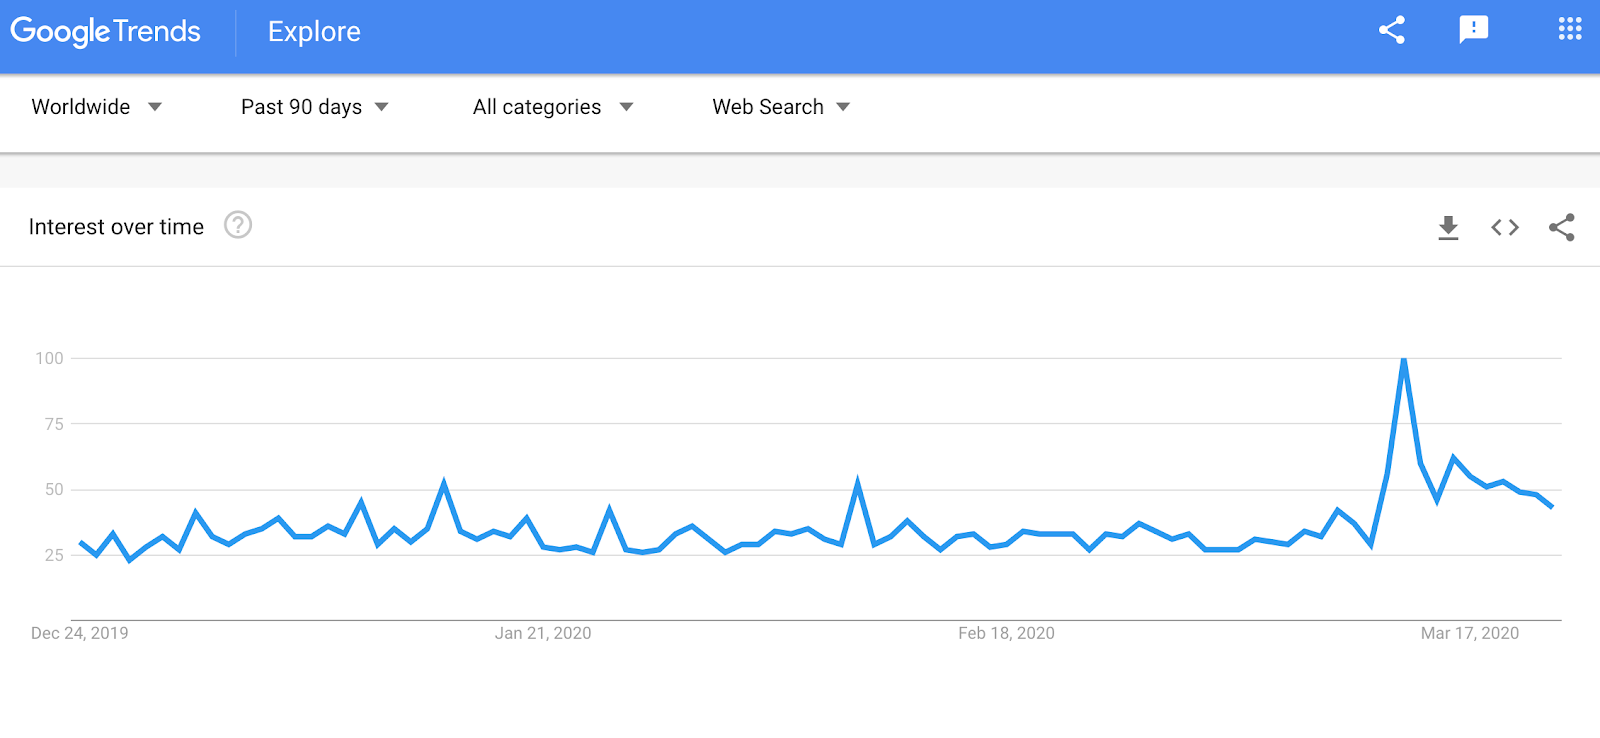This screenshot has width=1600, height=738.
Task: Open the Worldwide region dropdown
Action: pos(96,107)
